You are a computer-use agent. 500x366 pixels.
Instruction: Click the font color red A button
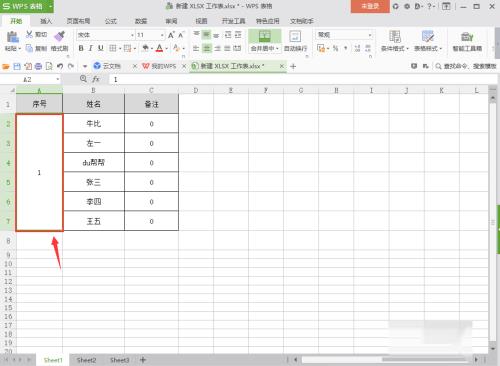point(159,48)
